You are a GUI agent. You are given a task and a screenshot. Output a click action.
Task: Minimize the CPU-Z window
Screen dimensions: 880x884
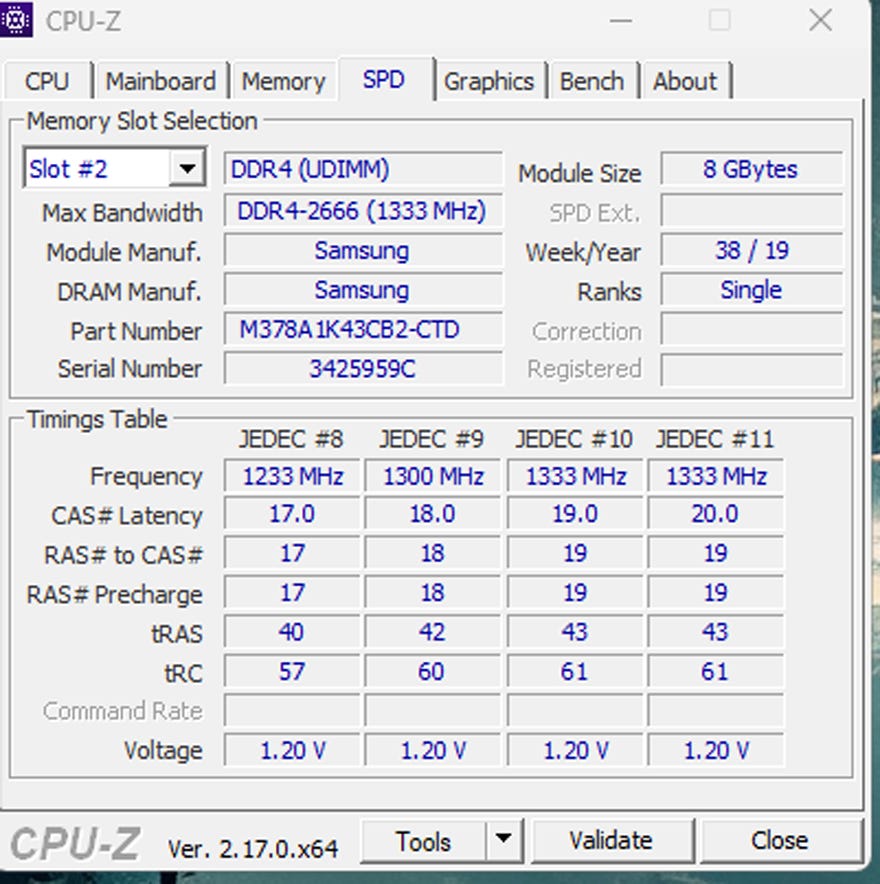(x=621, y=20)
